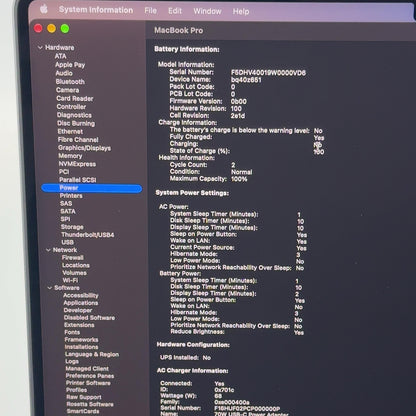Screen dimensions: 416x416
Task: Open the File menu
Action: click(151, 11)
